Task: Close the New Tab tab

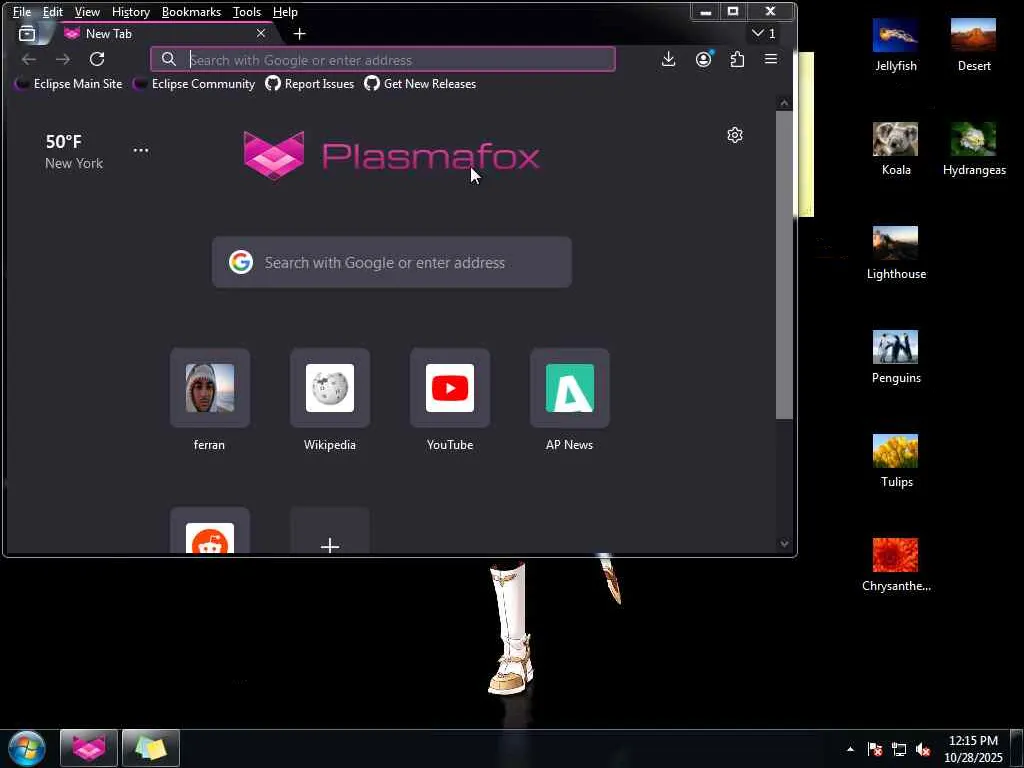Action: [261, 33]
